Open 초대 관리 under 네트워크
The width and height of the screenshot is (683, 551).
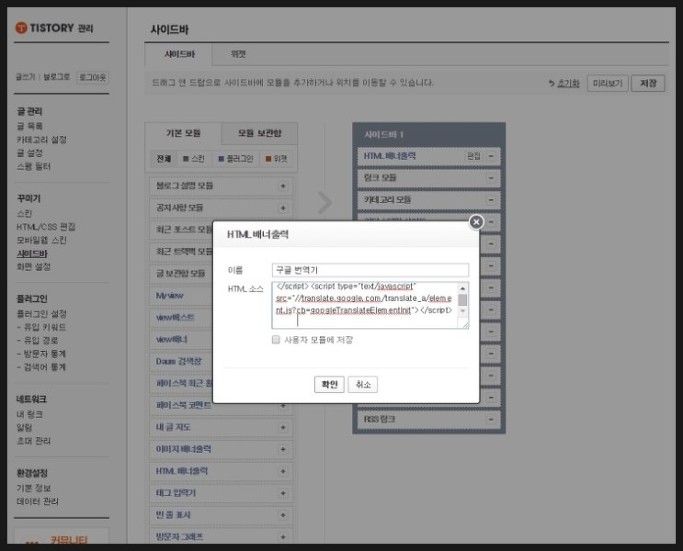click(x=34, y=441)
